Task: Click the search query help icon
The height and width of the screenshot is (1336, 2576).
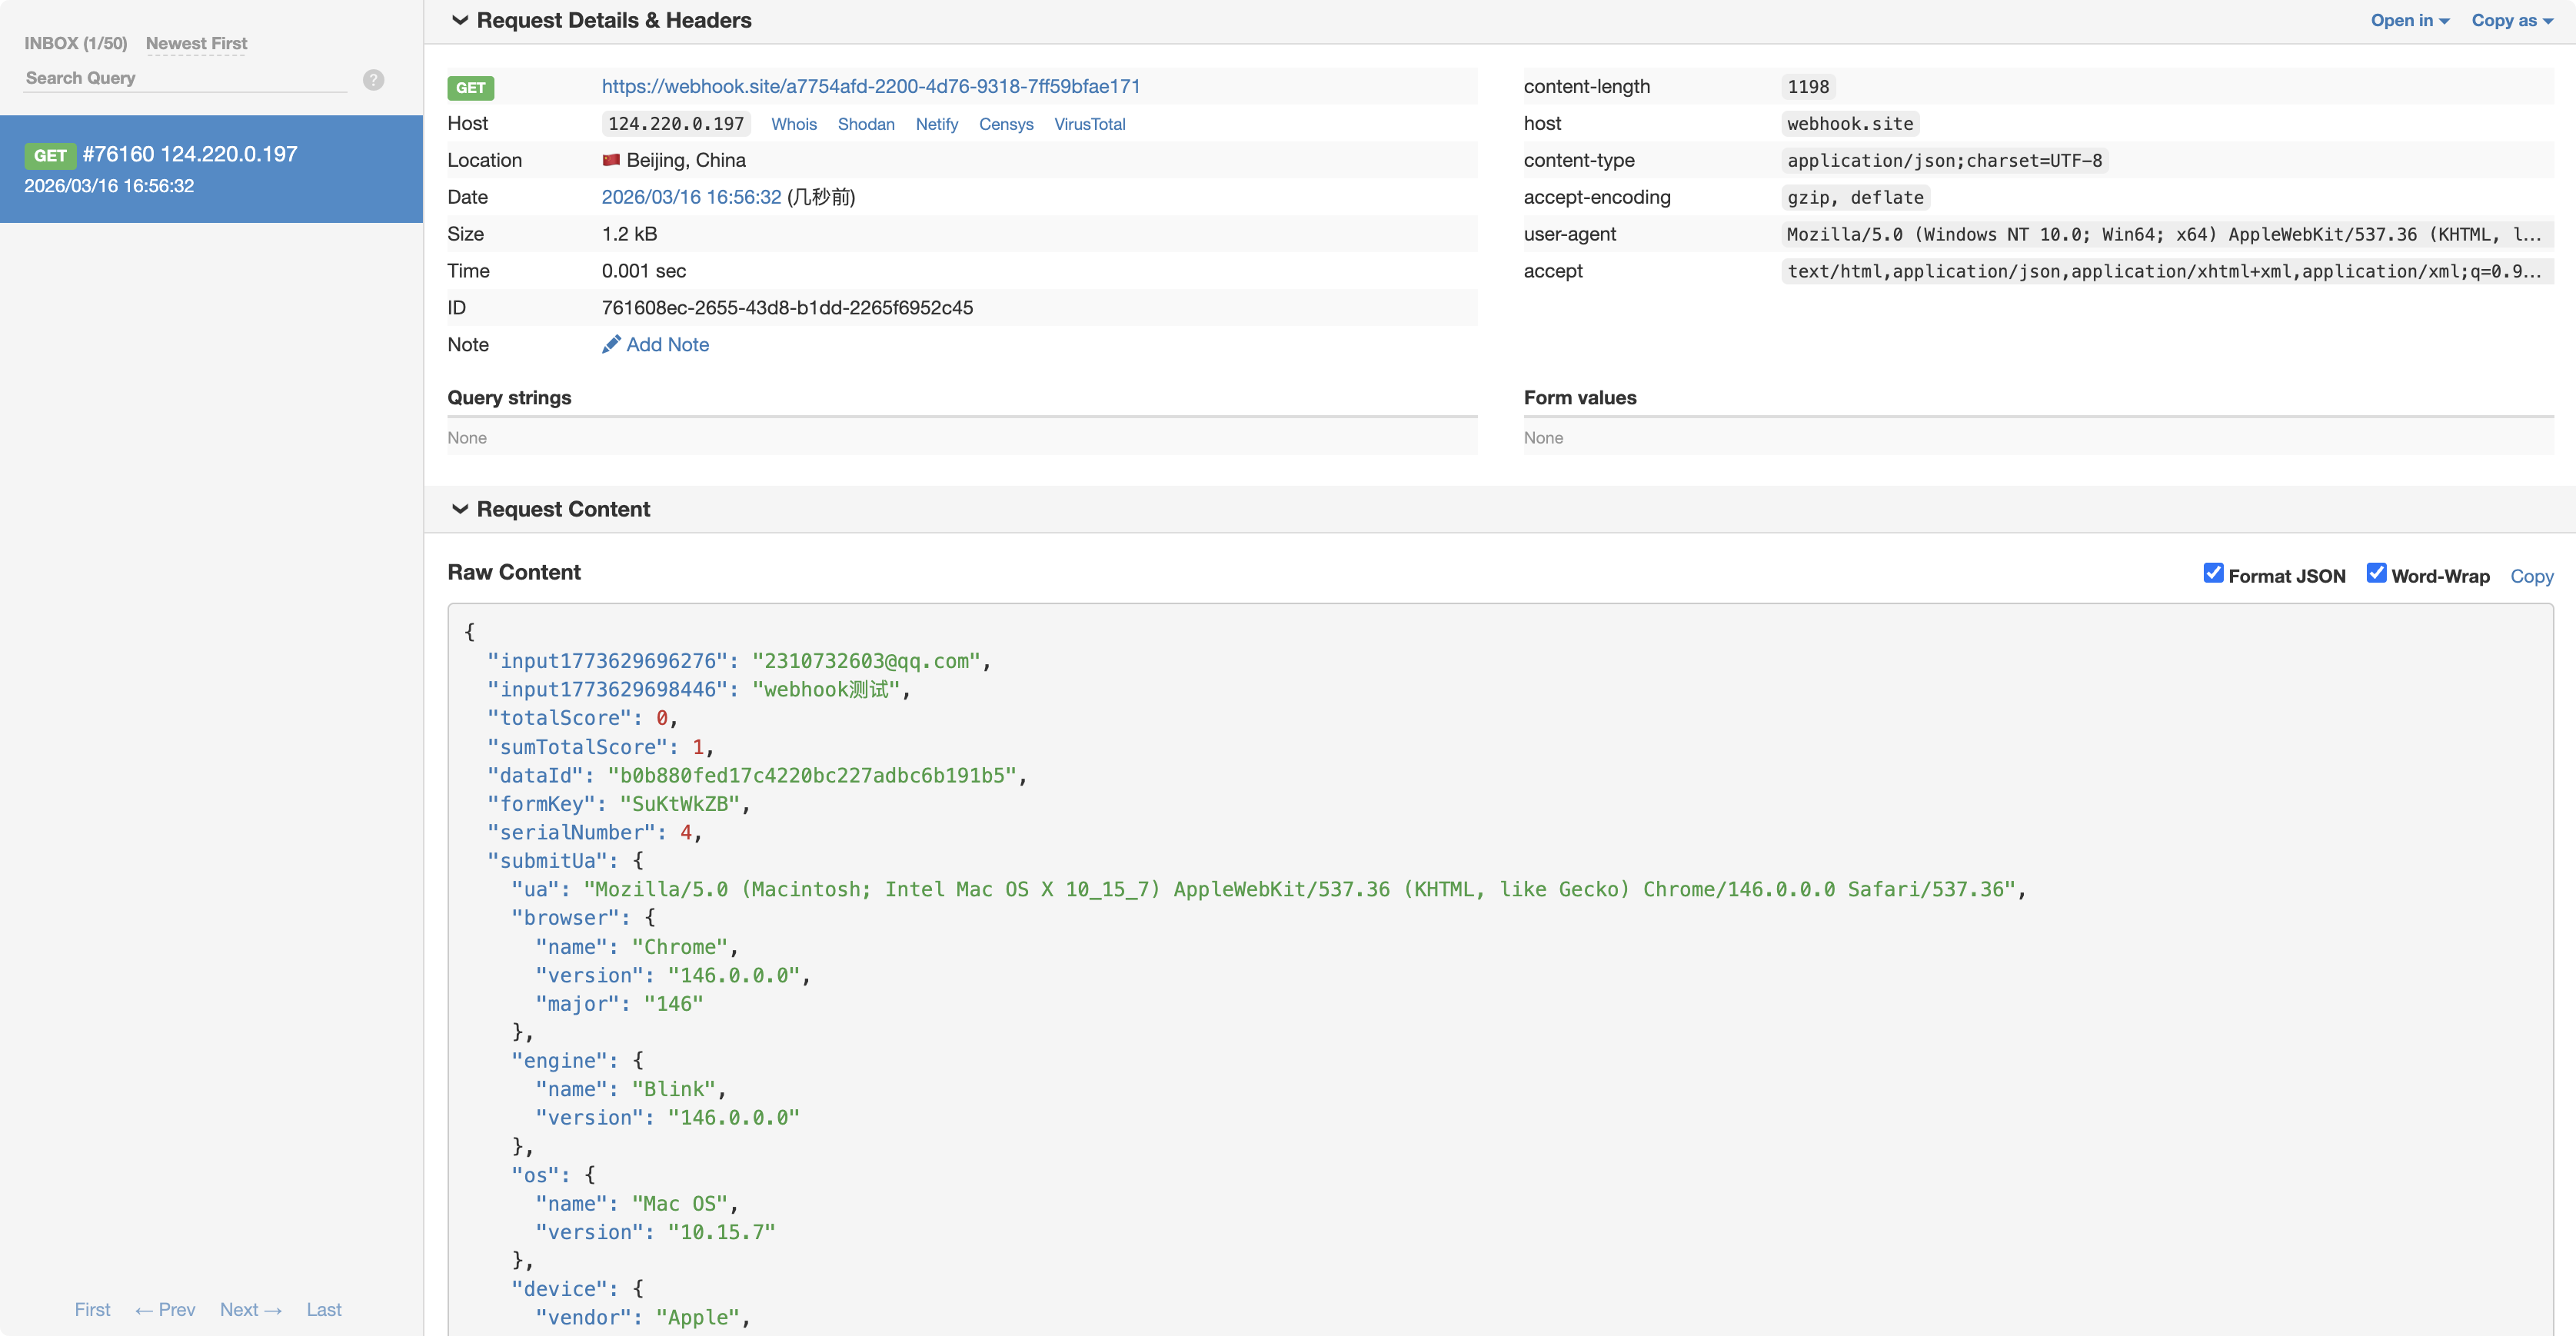Action: tap(373, 80)
